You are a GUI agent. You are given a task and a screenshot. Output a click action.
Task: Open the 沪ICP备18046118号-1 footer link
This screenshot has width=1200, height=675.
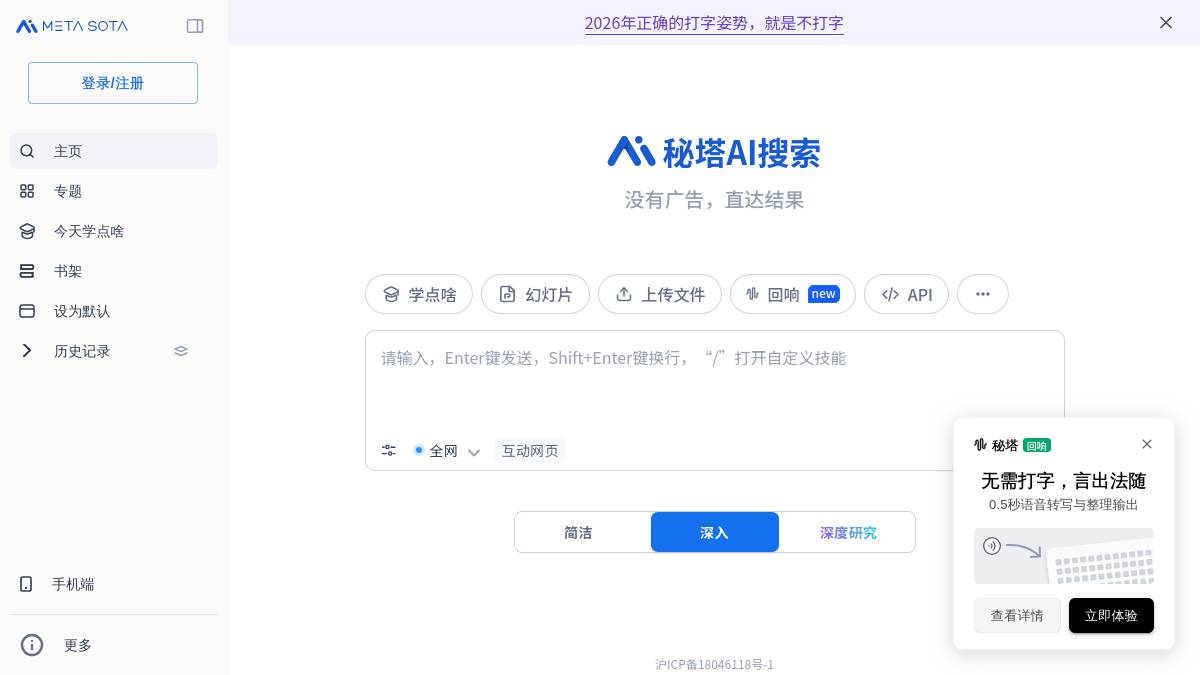pyautogui.click(x=715, y=664)
